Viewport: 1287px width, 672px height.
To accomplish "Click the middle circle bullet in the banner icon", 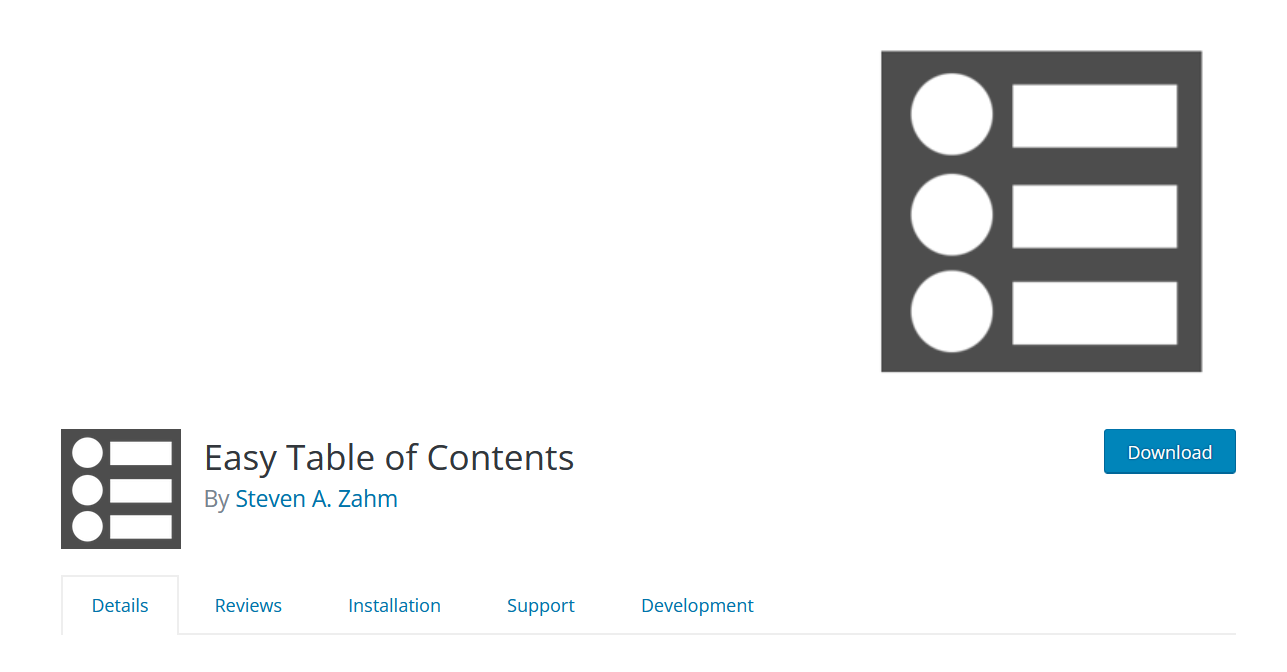I will tap(950, 213).
